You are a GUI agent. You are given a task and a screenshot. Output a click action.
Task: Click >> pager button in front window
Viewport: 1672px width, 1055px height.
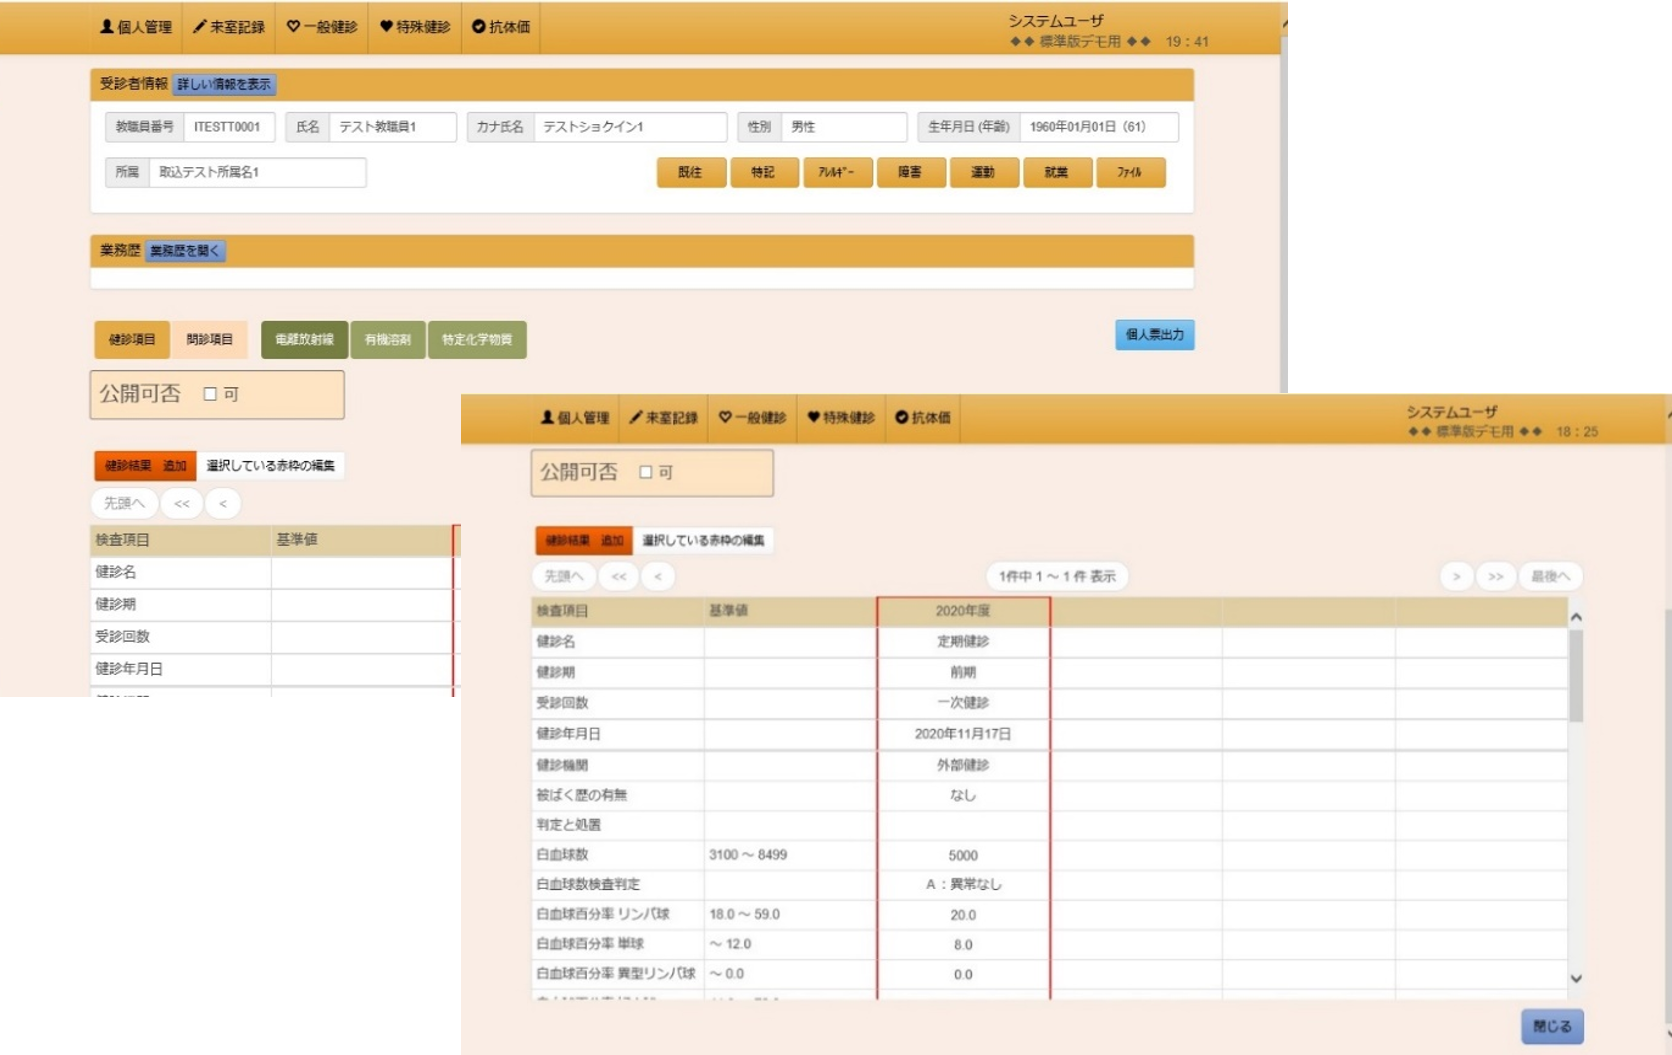pyautogui.click(x=1496, y=577)
